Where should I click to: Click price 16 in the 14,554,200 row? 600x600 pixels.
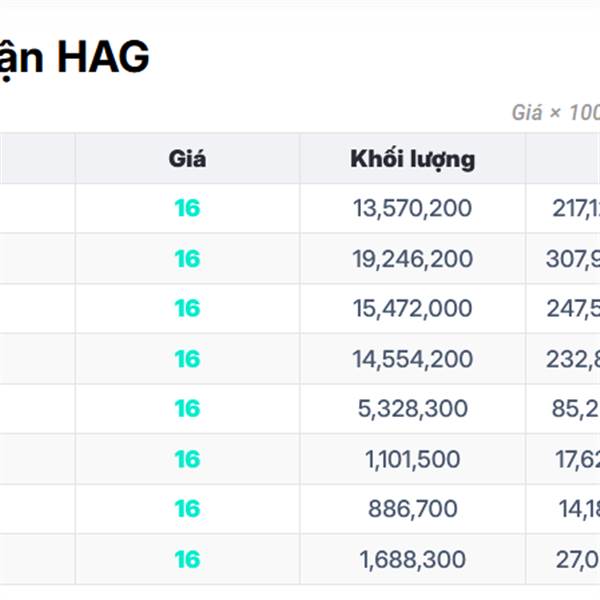click(x=187, y=359)
